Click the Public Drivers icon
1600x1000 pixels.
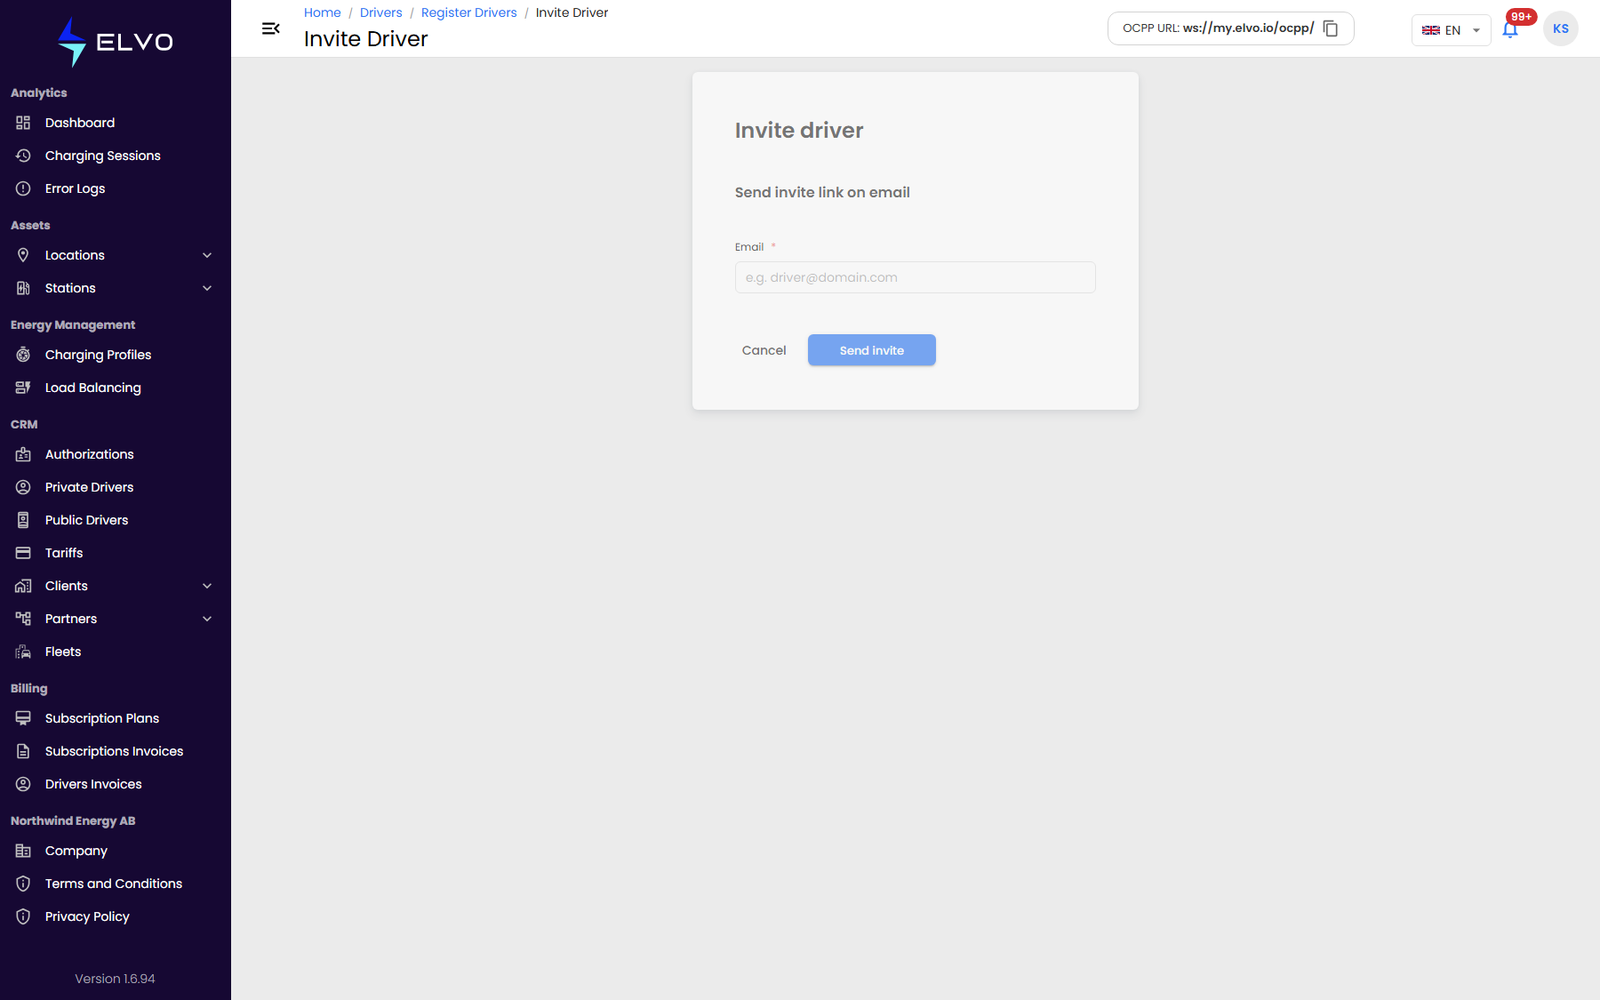pyautogui.click(x=23, y=520)
